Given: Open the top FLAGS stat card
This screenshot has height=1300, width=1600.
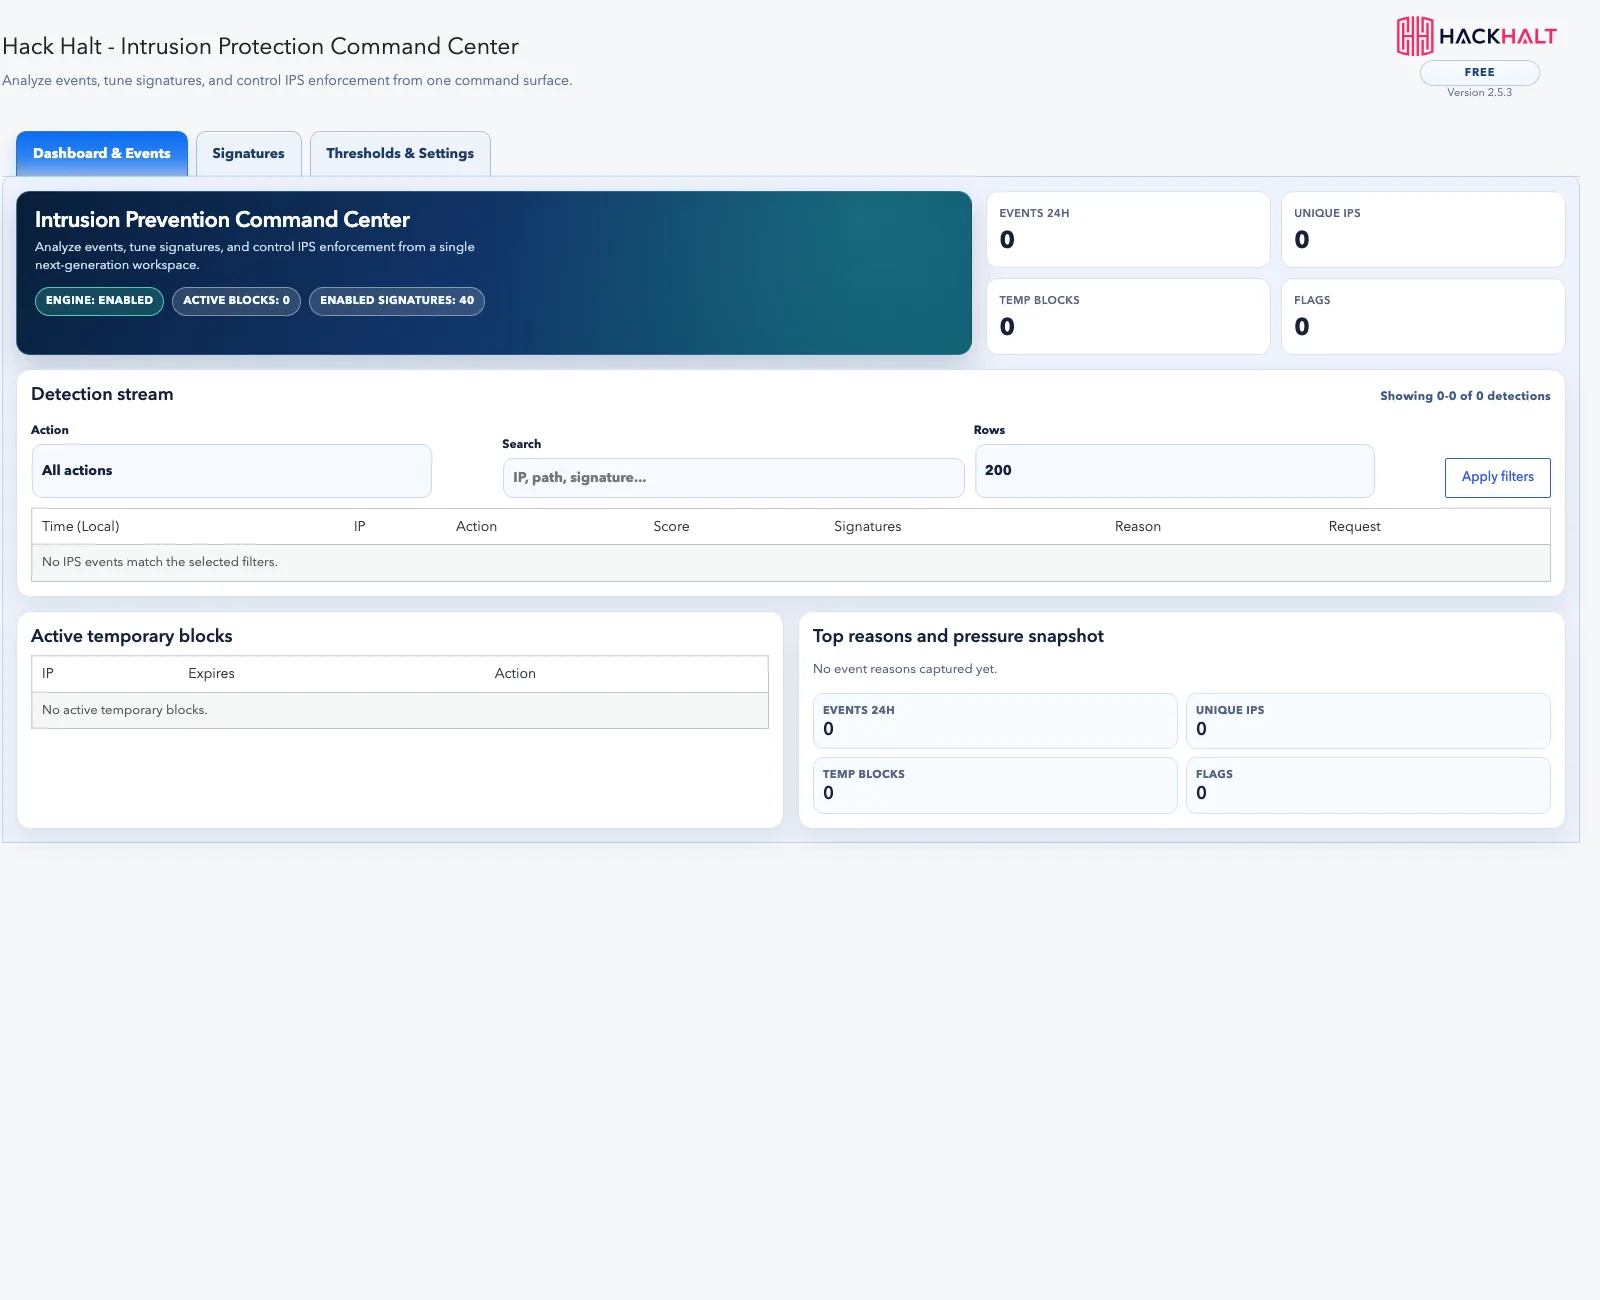Looking at the screenshot, I should 1423,316.
